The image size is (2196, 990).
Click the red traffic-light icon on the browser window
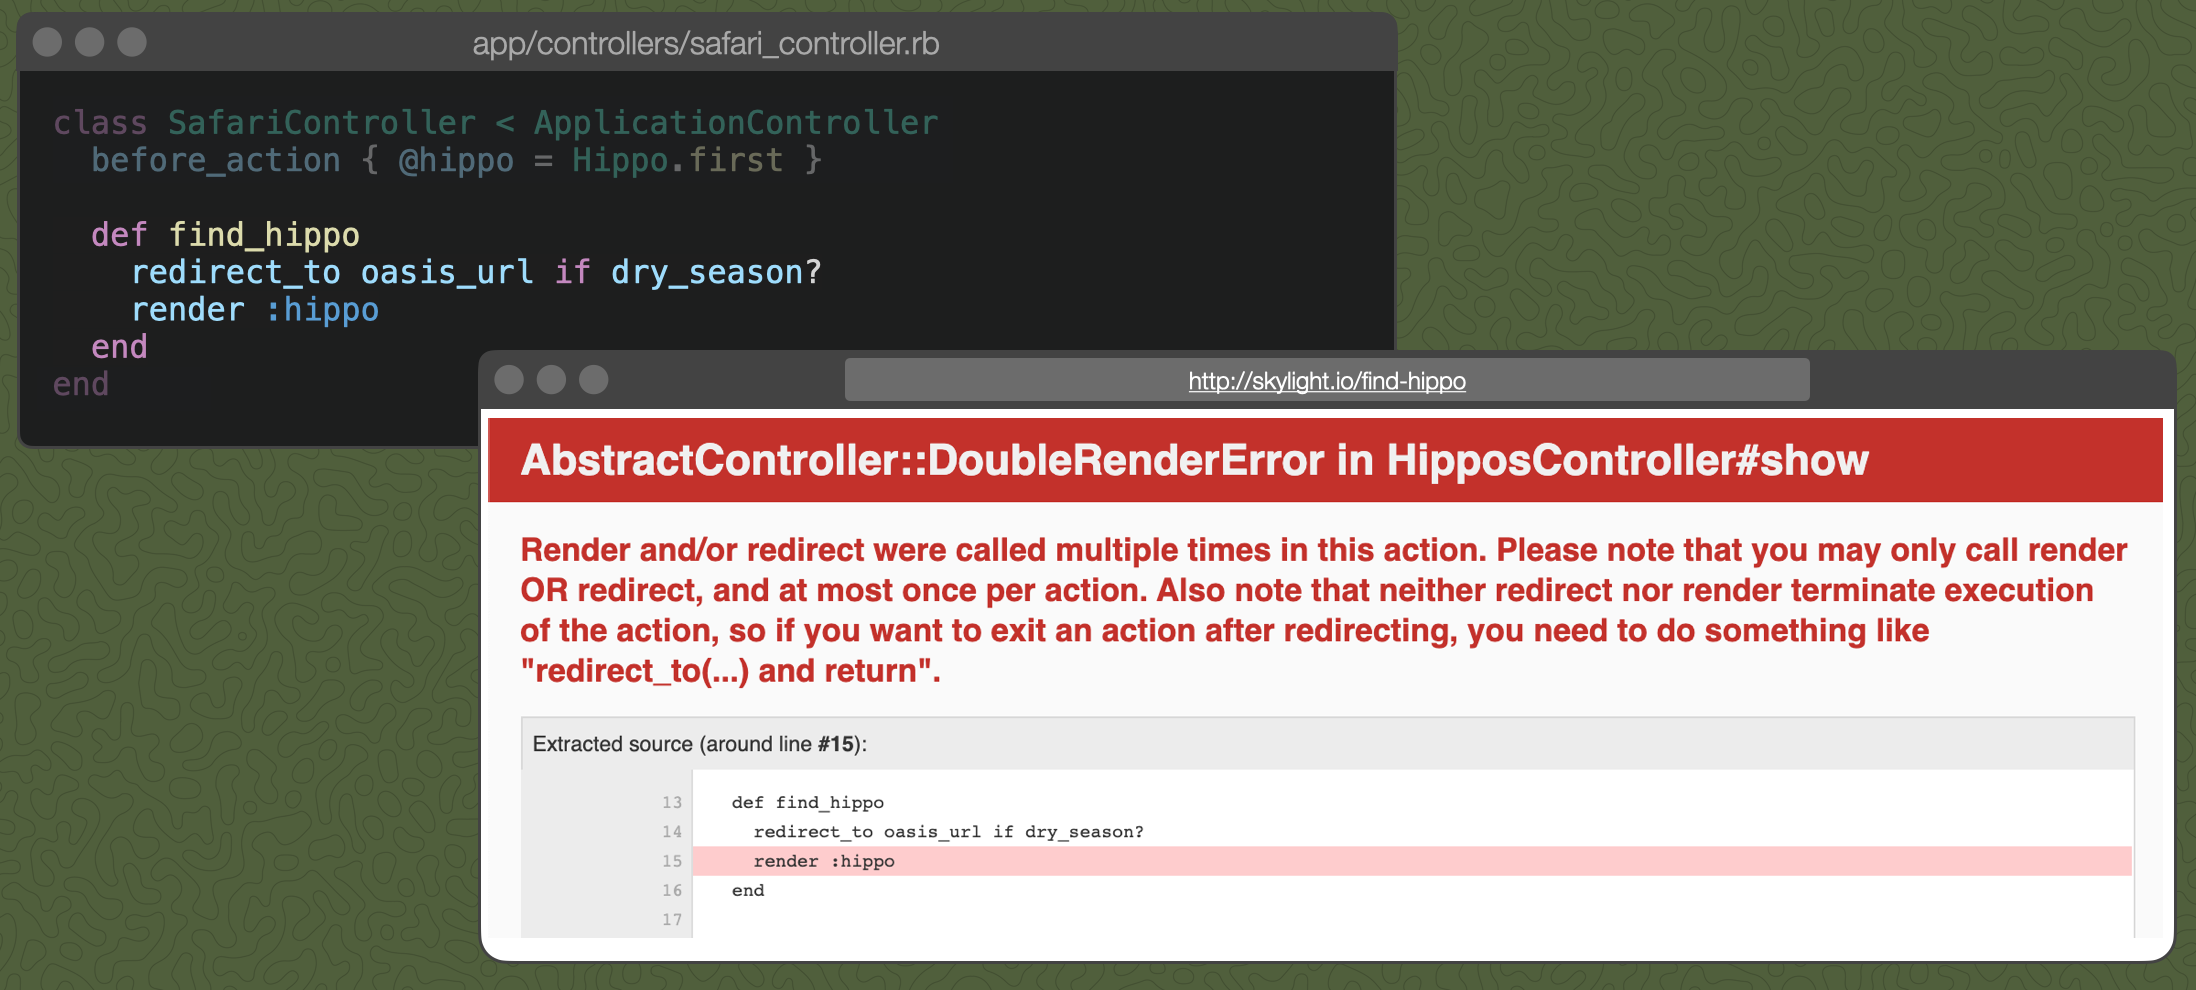tap(510, 380)
